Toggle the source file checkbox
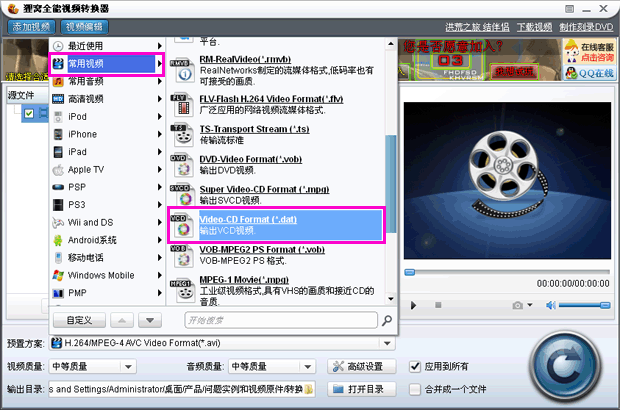 tap(29, 114)
